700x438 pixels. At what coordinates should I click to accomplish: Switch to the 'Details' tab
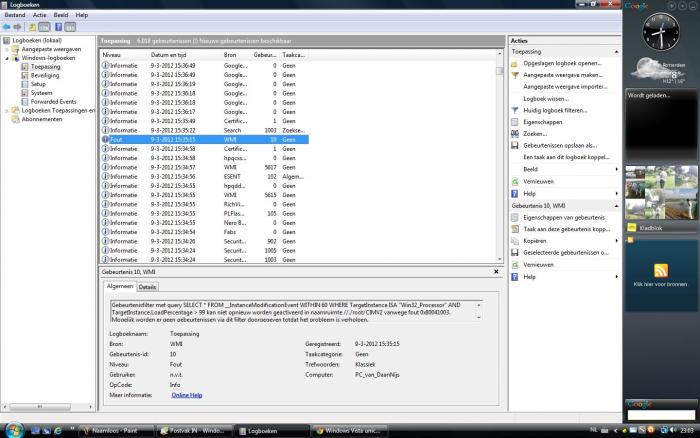(147, 287)
